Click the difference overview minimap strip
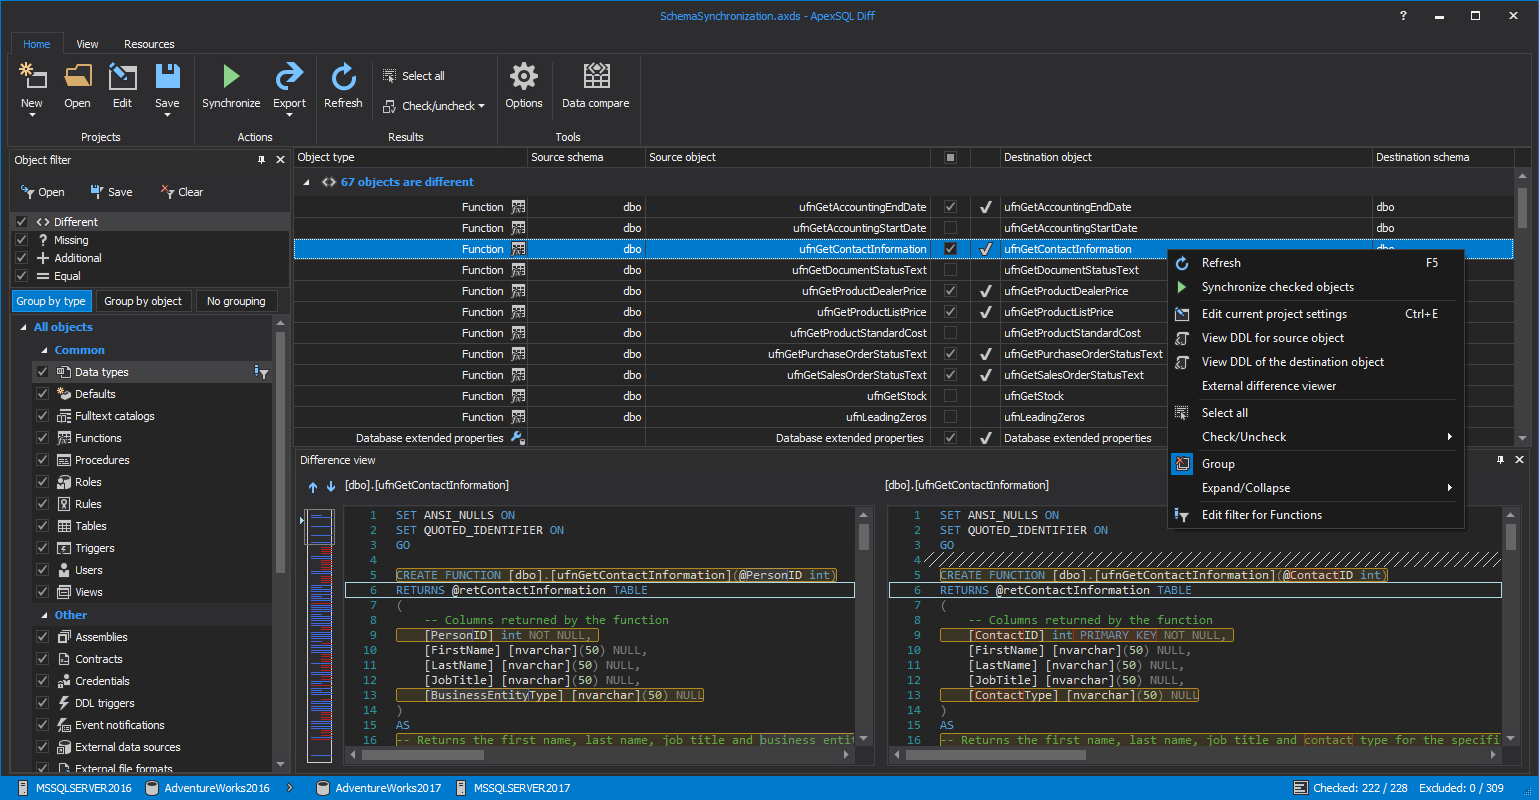This screenshot has height=800, width=1539. [320, 636]
